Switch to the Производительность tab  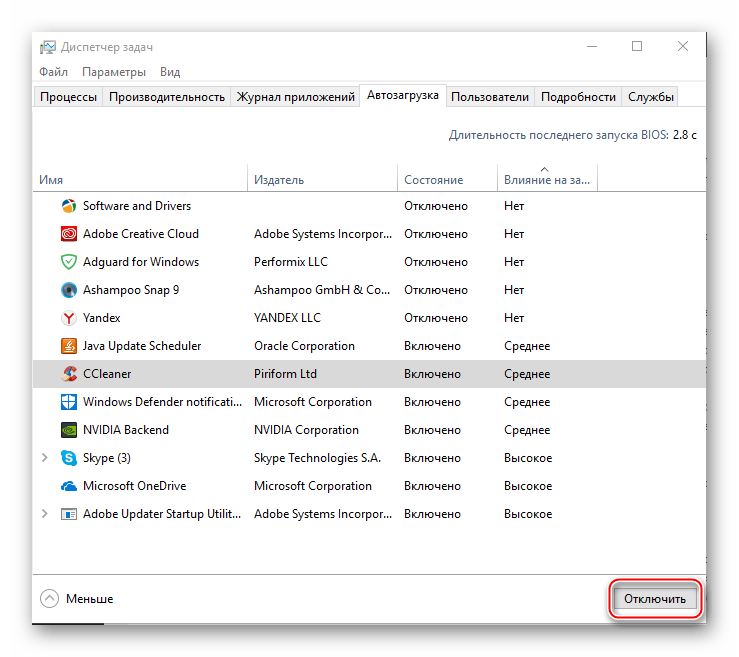[167, 97]
